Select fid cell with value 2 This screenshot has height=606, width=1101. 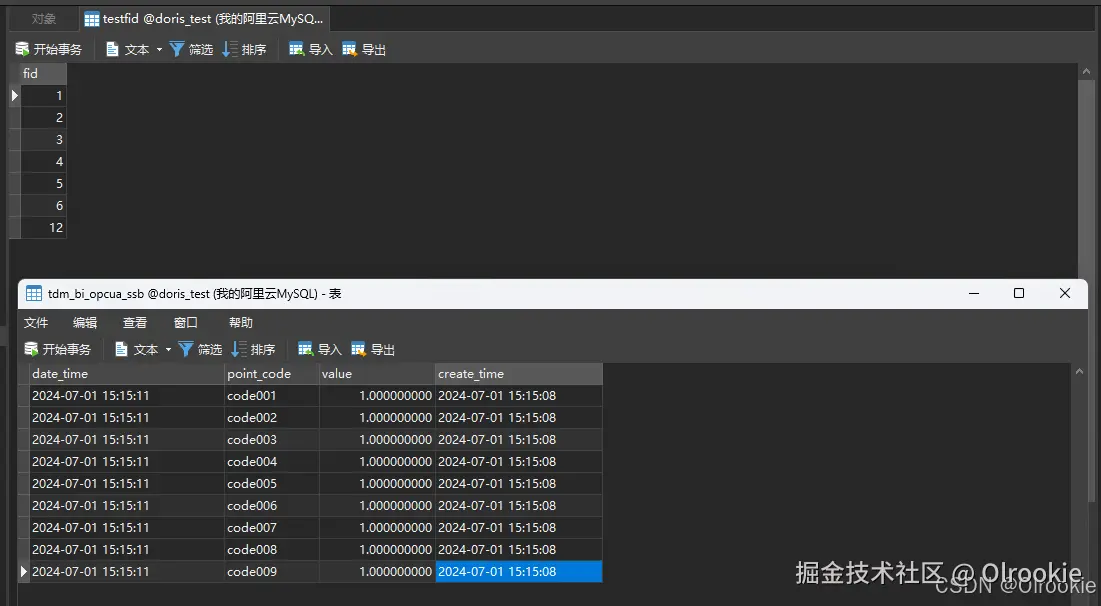44,117
